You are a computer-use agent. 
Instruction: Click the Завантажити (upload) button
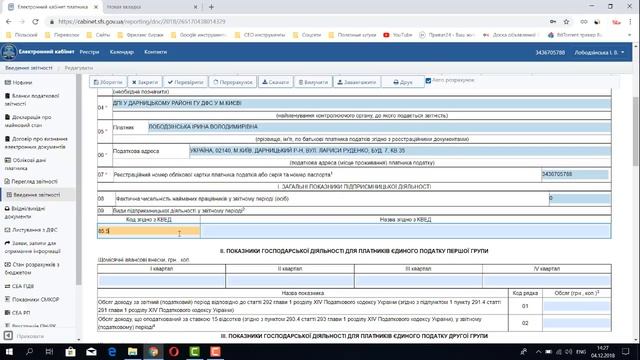(x=357, y=82)
